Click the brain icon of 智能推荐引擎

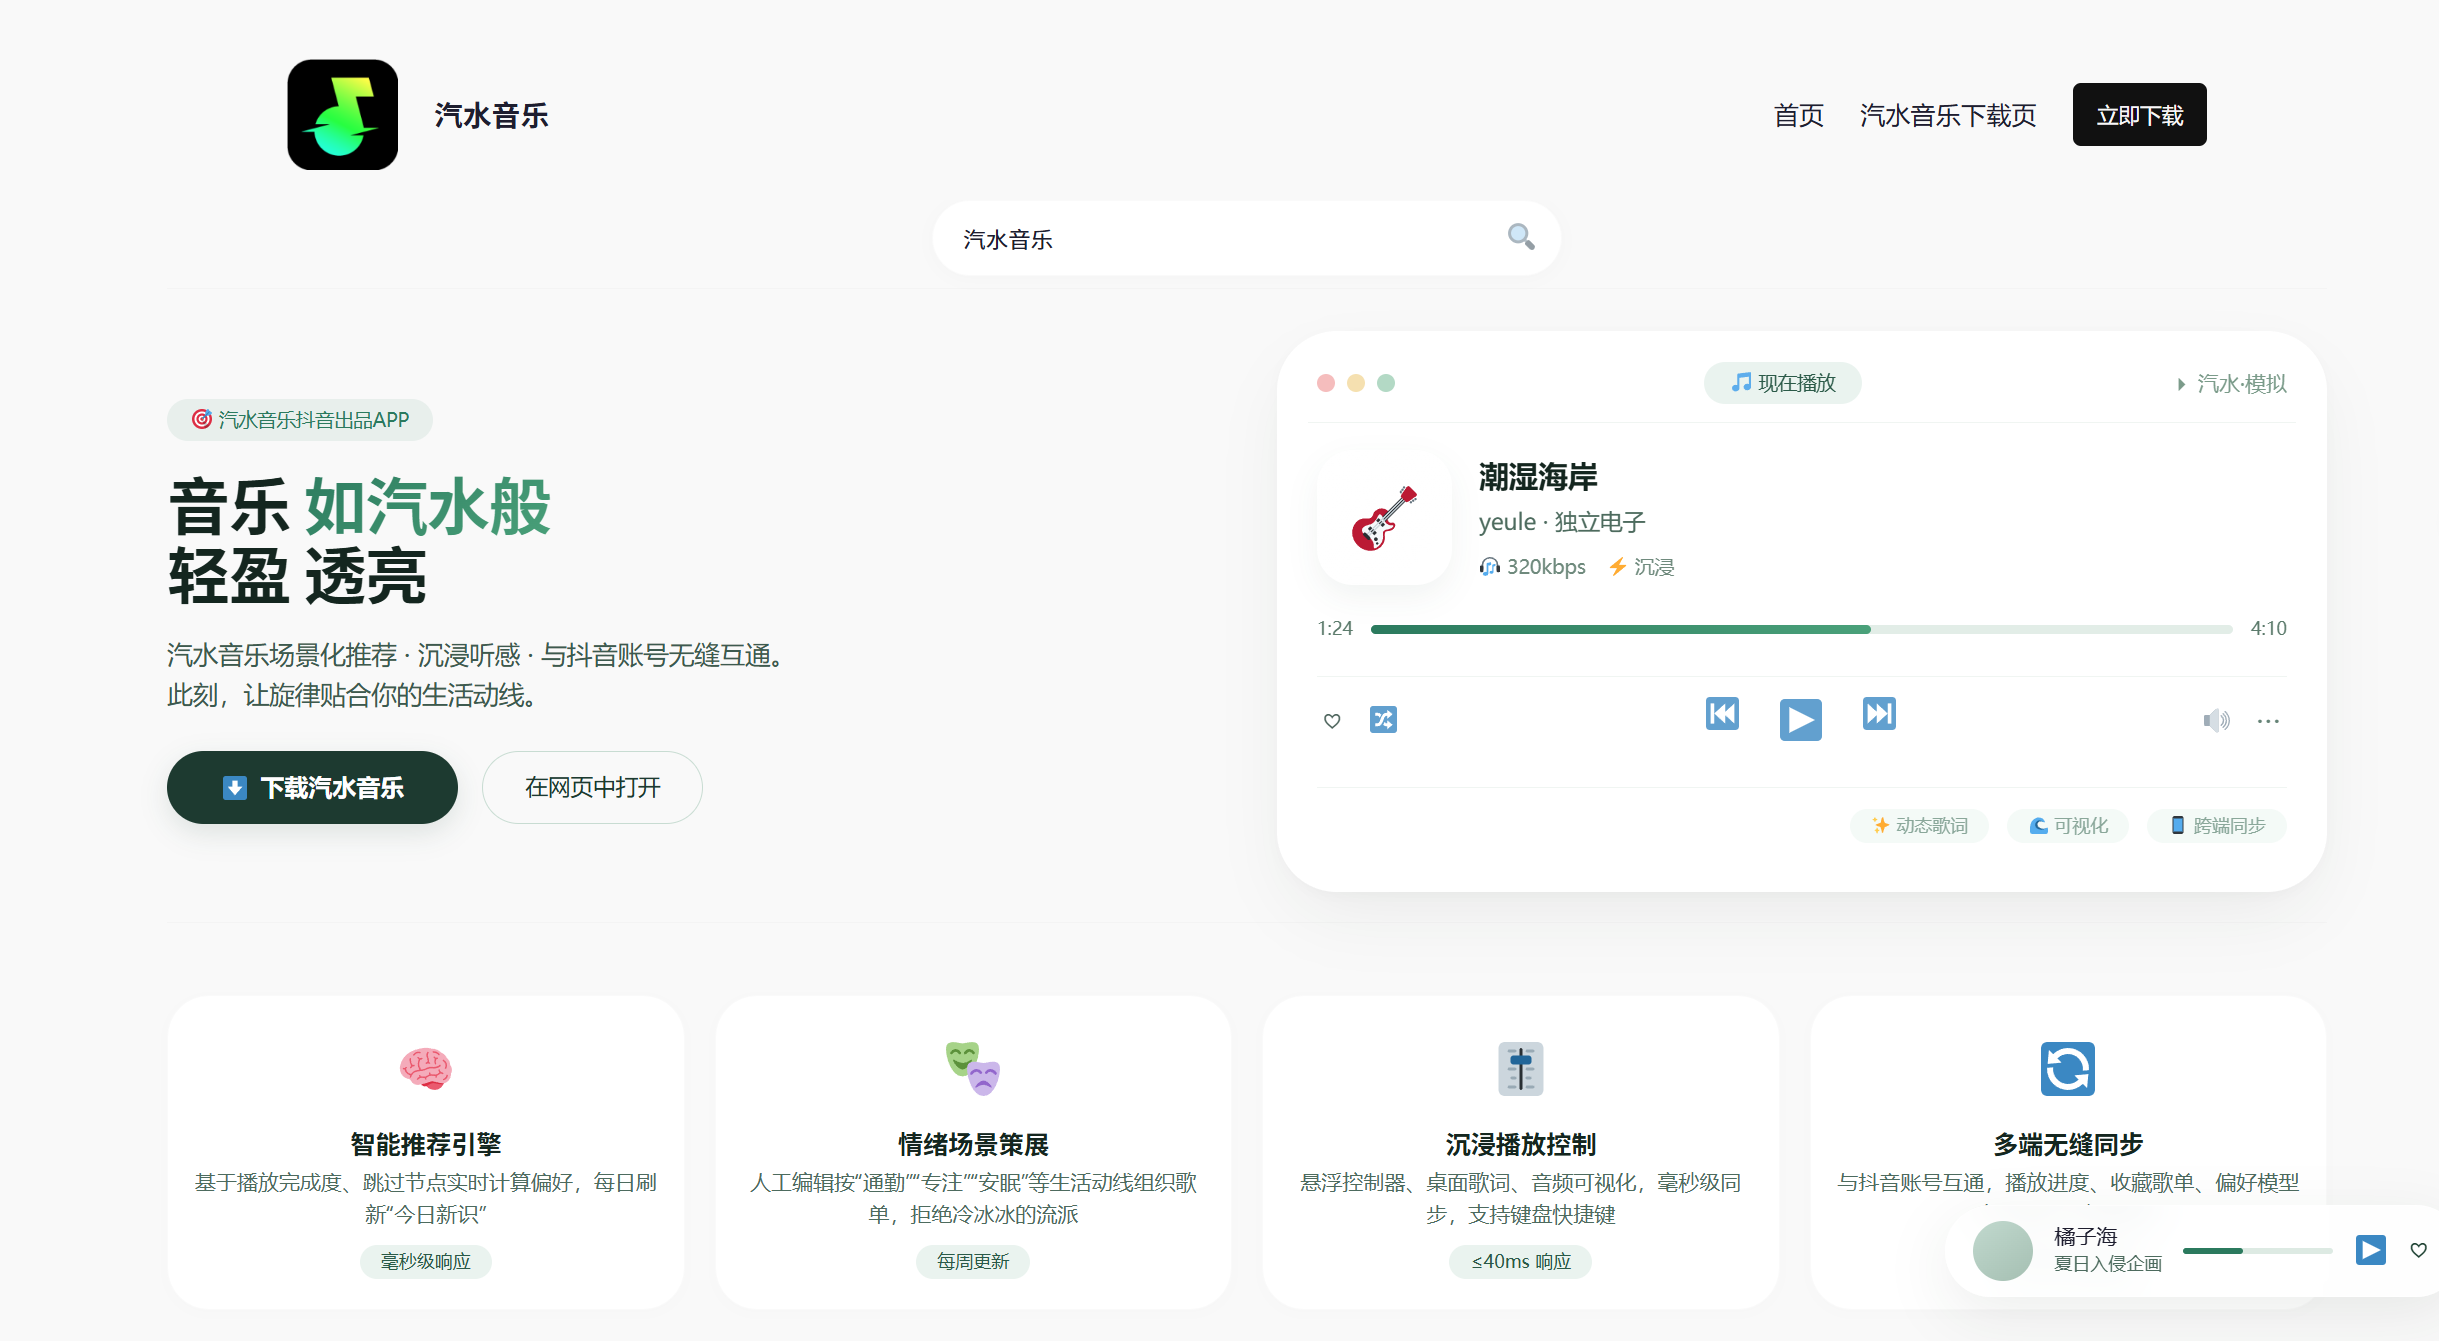[425, 1068]
